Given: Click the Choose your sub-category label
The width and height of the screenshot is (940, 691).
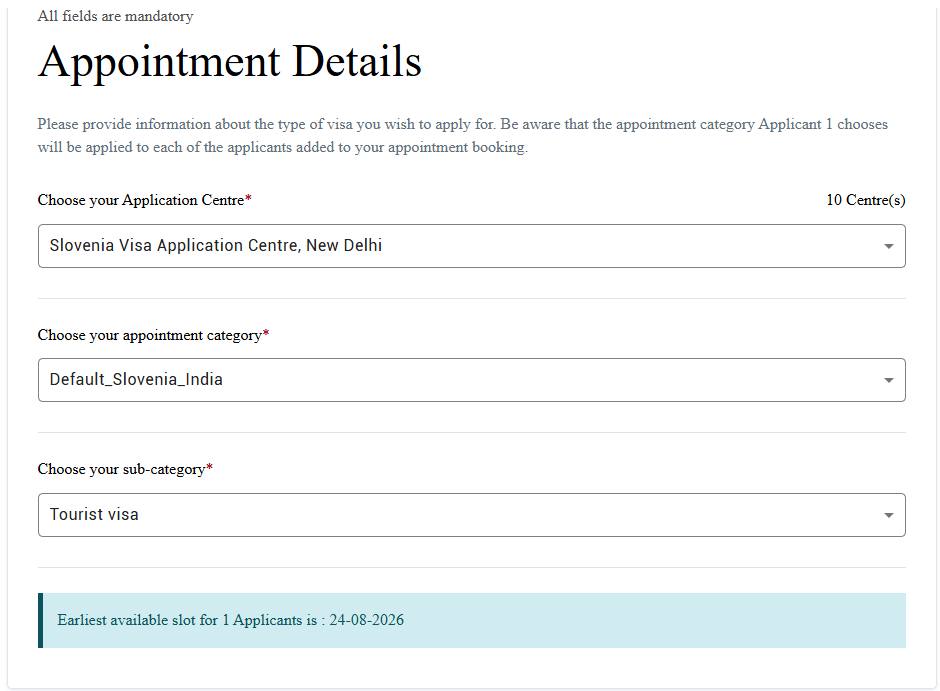Looking at the screenshot, I should (122, 469).
